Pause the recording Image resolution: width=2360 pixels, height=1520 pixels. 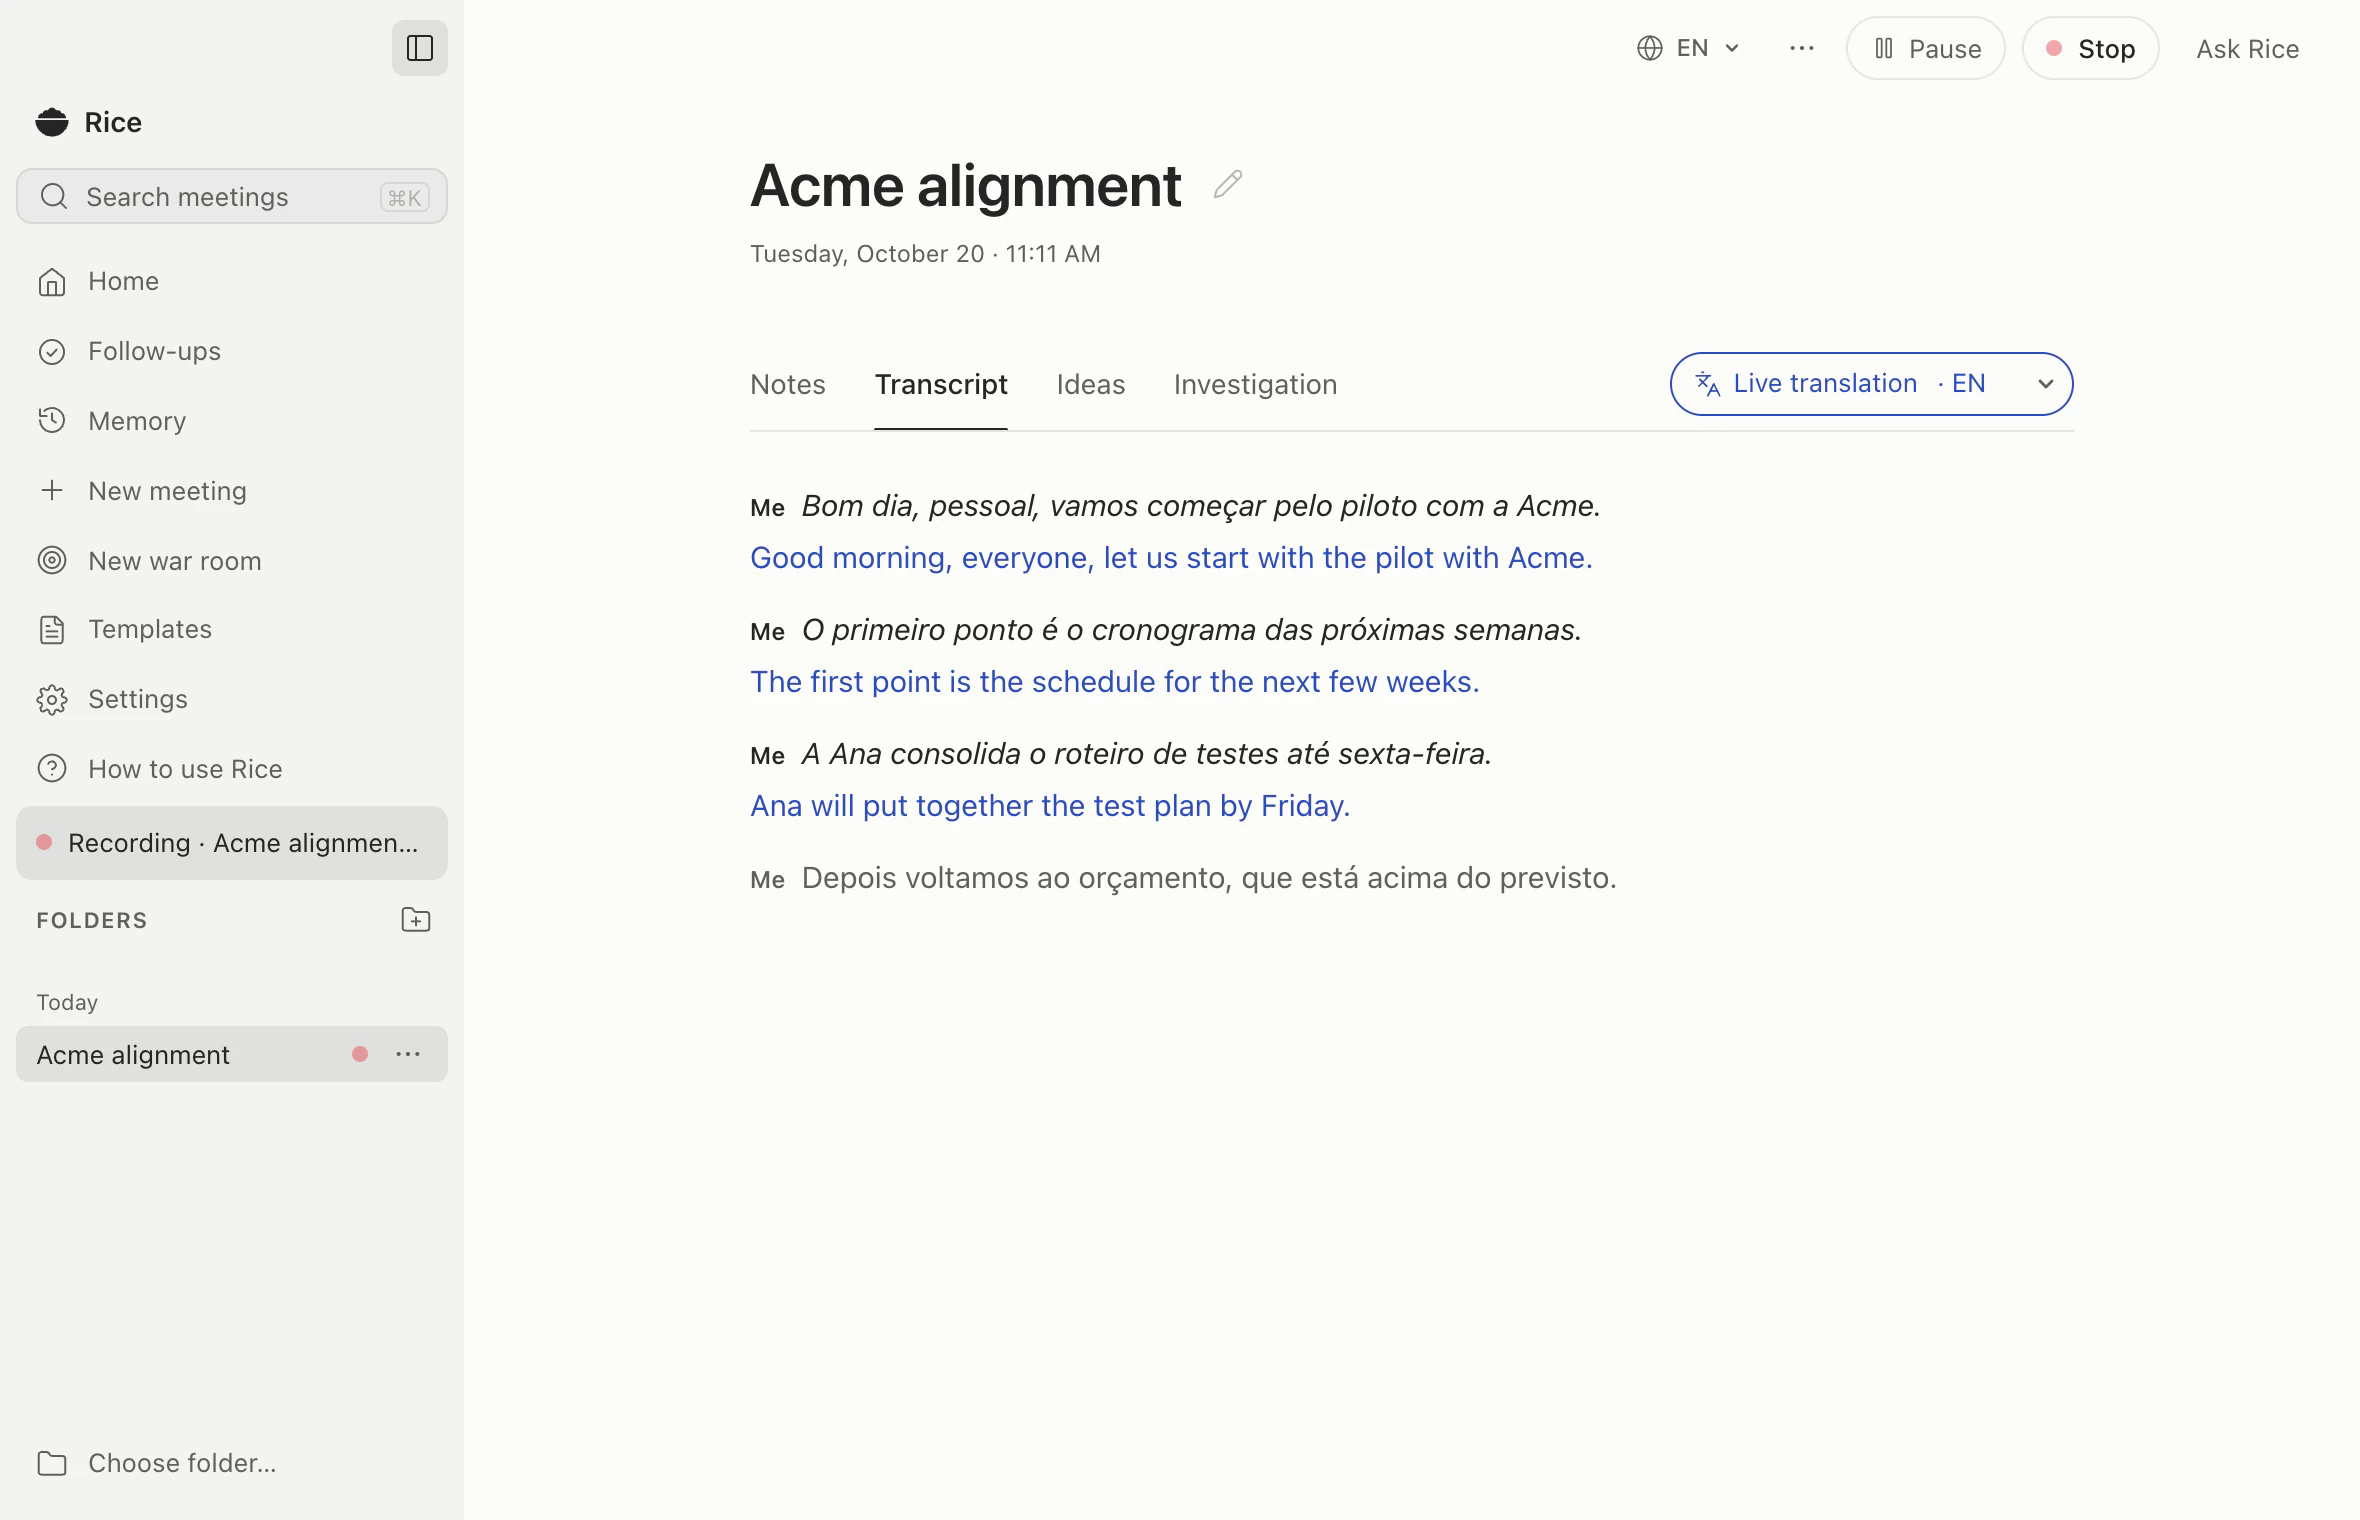point(1926,48)
